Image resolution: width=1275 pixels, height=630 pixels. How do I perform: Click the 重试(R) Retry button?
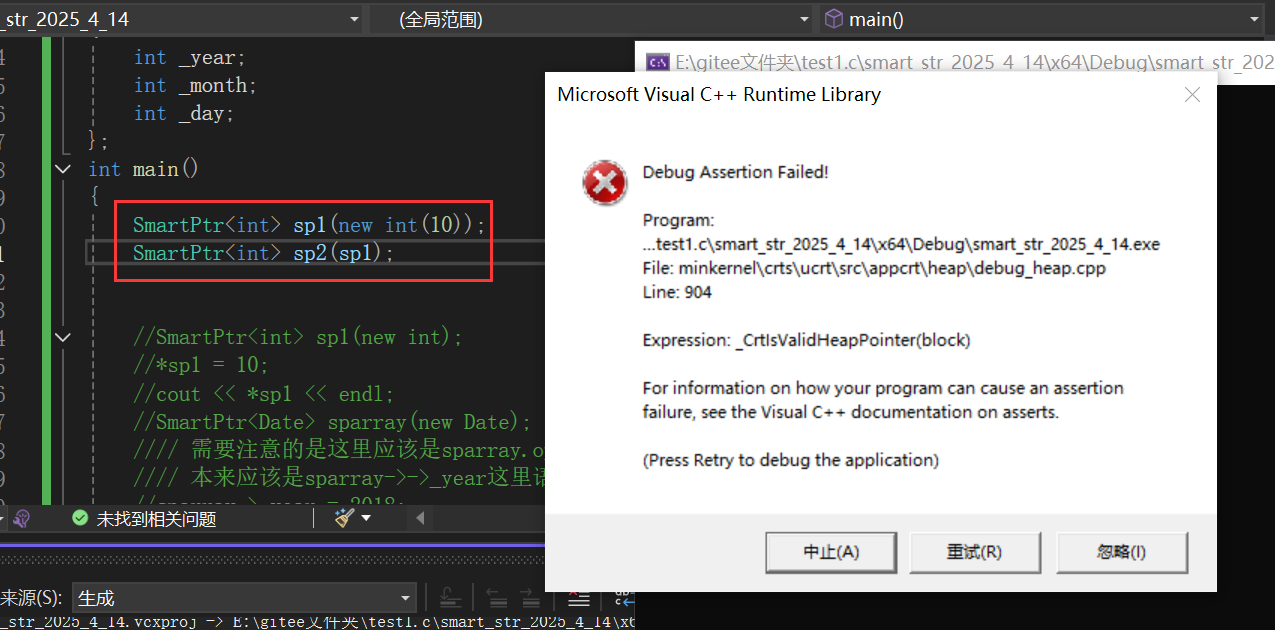click(x=975, y=552)
